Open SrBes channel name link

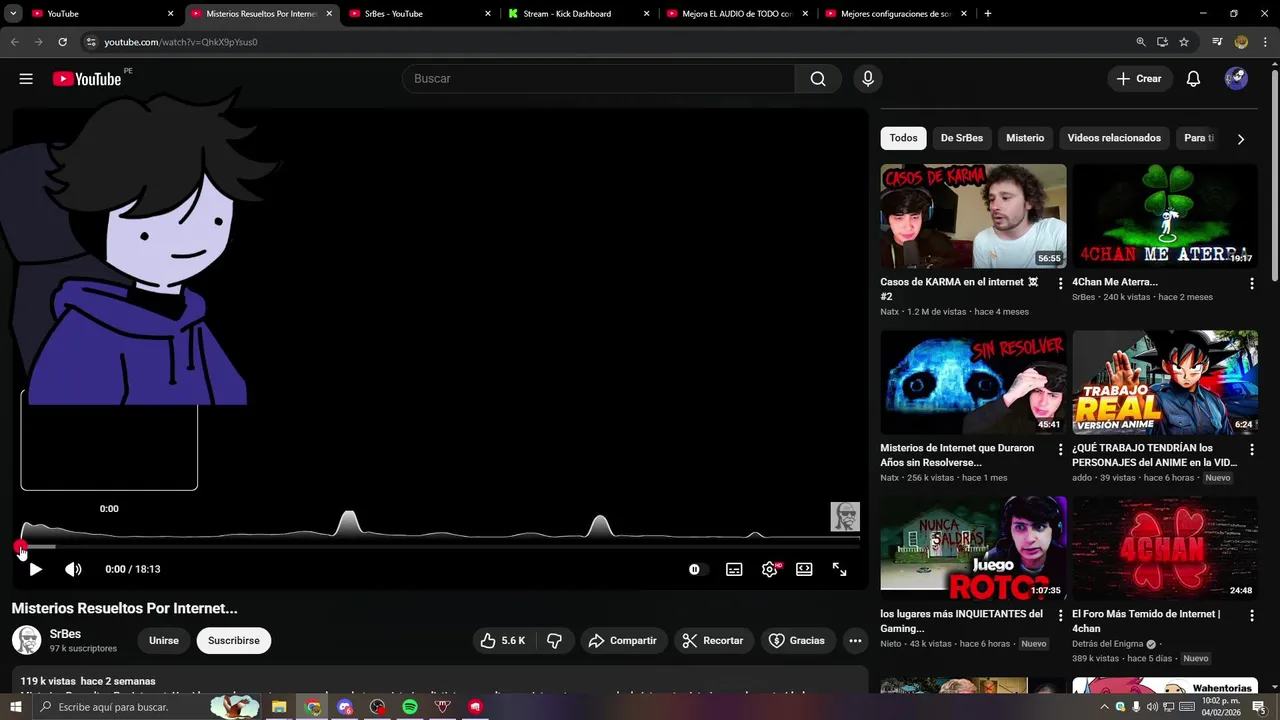click(65, 634)
